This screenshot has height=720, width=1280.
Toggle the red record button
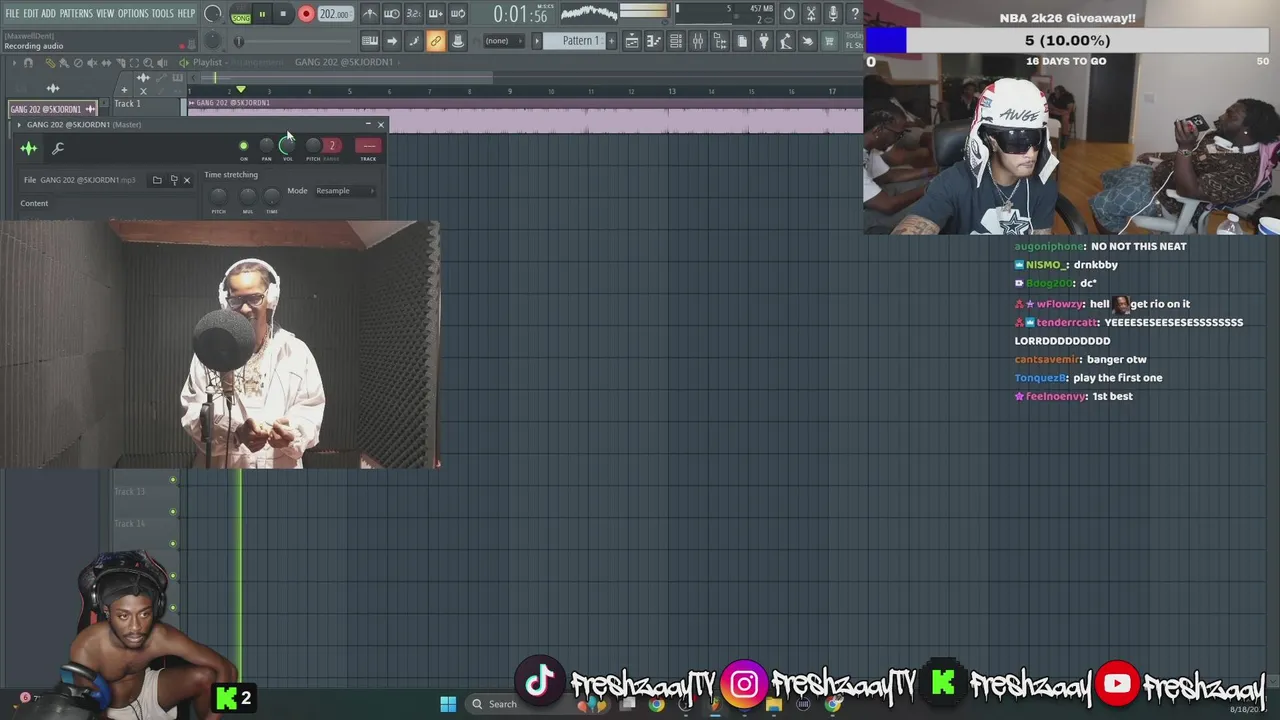[x=306, y=14]
